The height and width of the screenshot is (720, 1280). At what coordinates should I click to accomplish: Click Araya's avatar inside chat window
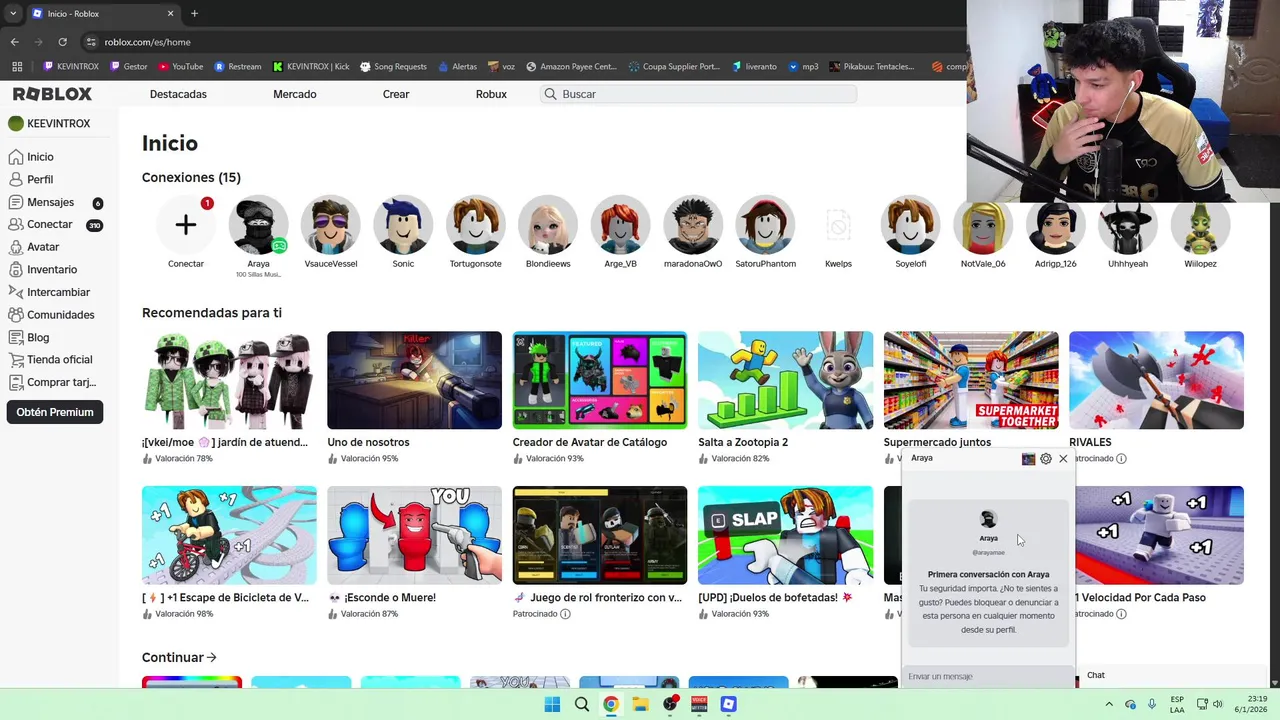988,519
